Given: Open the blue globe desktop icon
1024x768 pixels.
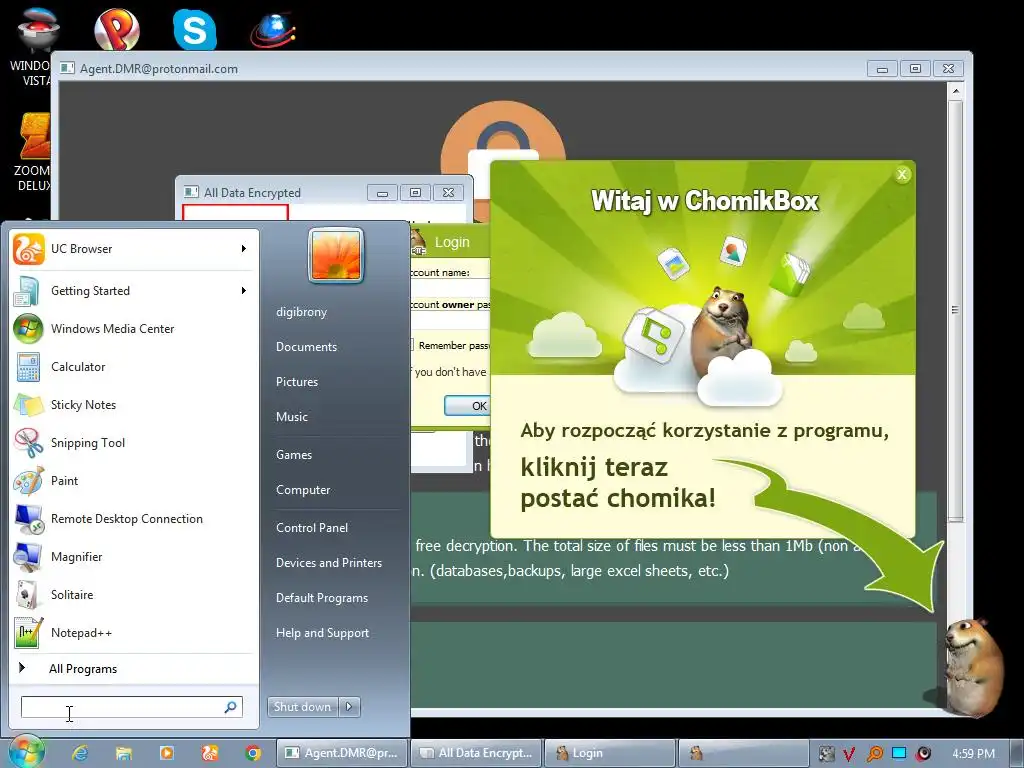Looking at the screenshot, I should [274, 30].
